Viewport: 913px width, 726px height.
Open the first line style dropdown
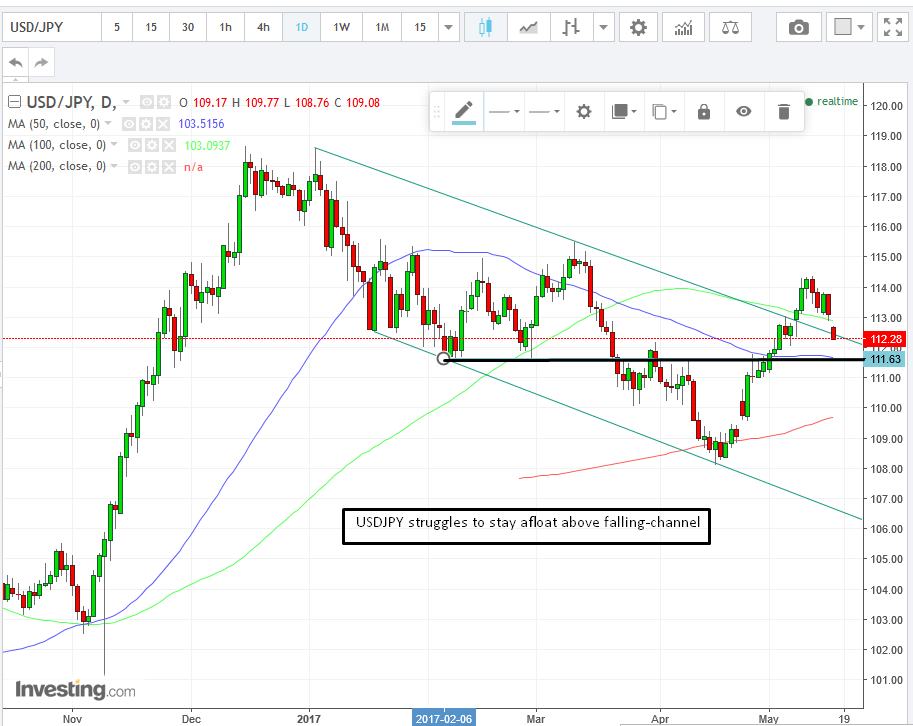[x=504, y=111]
